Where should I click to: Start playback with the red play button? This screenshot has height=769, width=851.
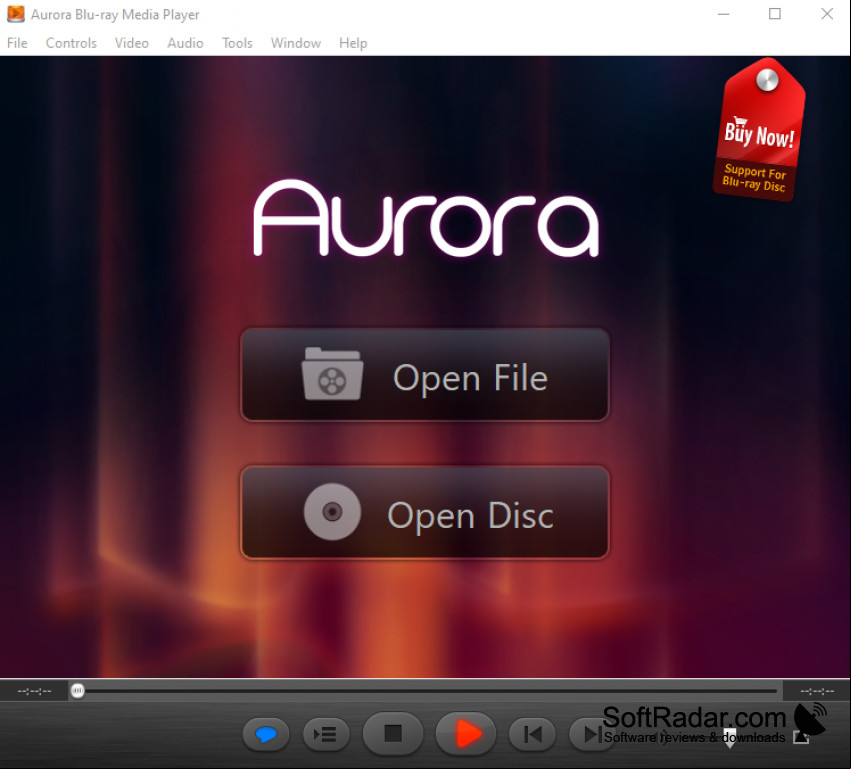click(466, 734)
